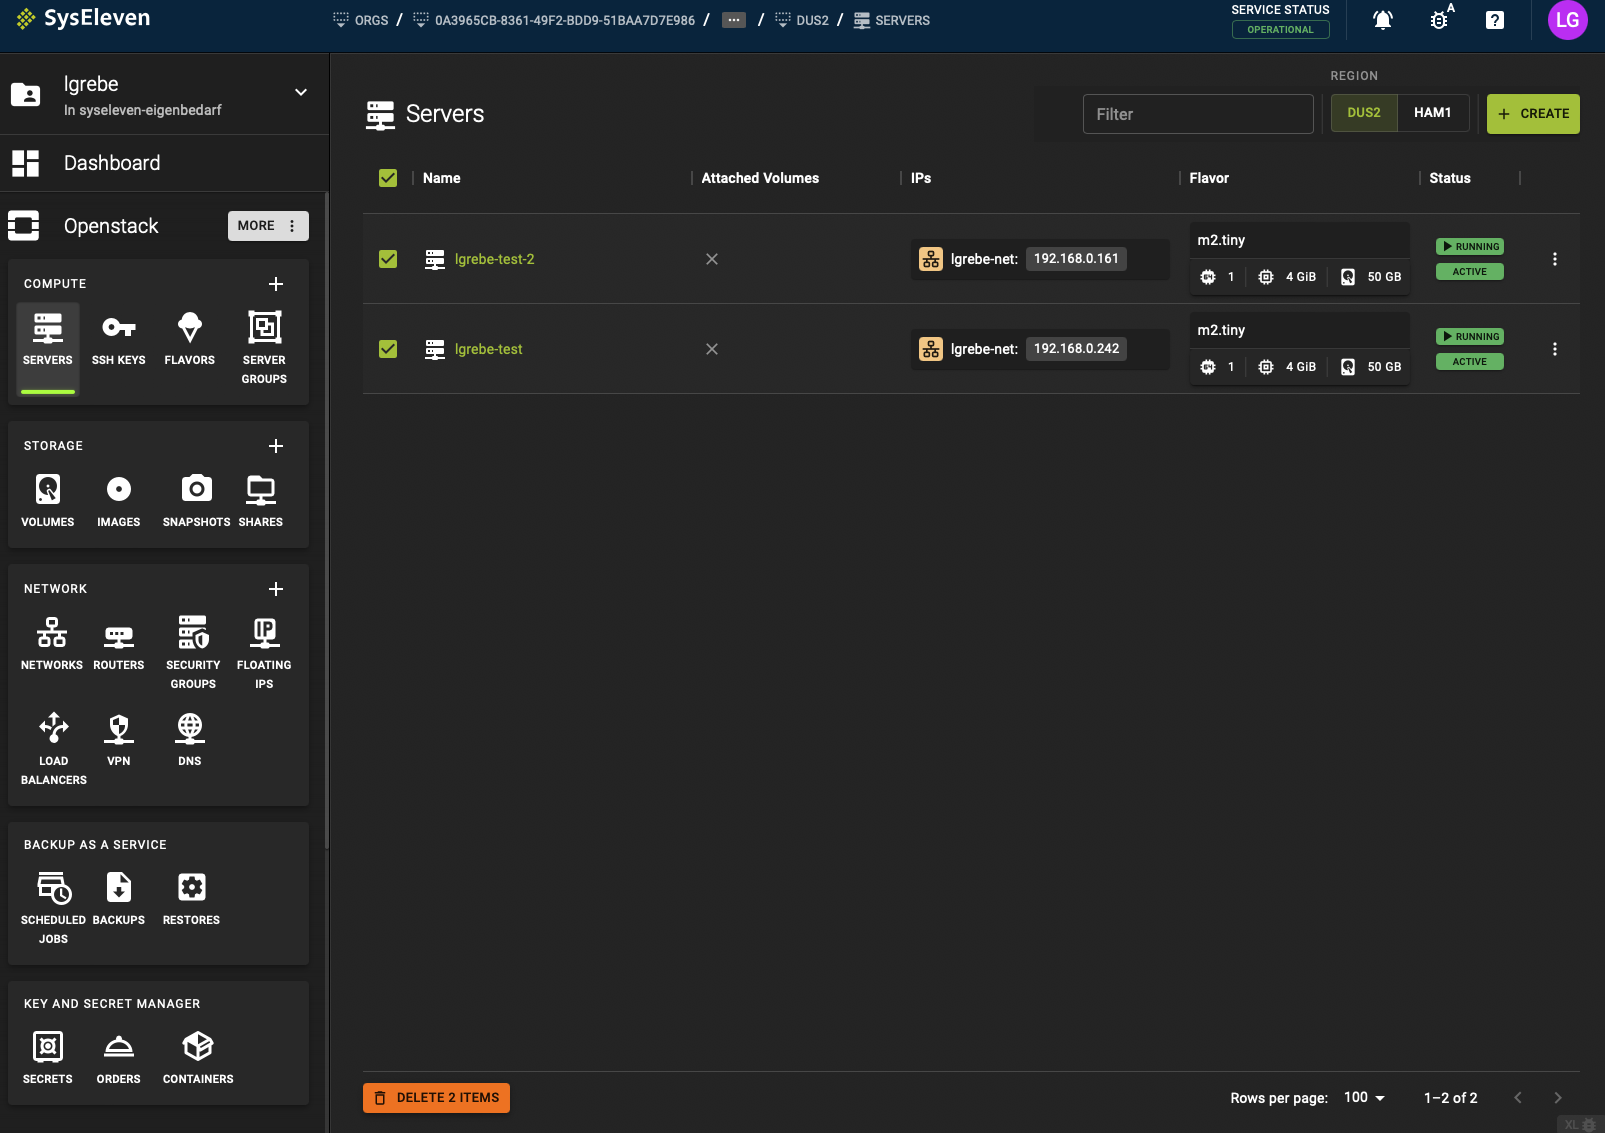Open the lgrebe-test-2 server link
This screenshot has height=1133, width=1605.
[x=494, y=259]
